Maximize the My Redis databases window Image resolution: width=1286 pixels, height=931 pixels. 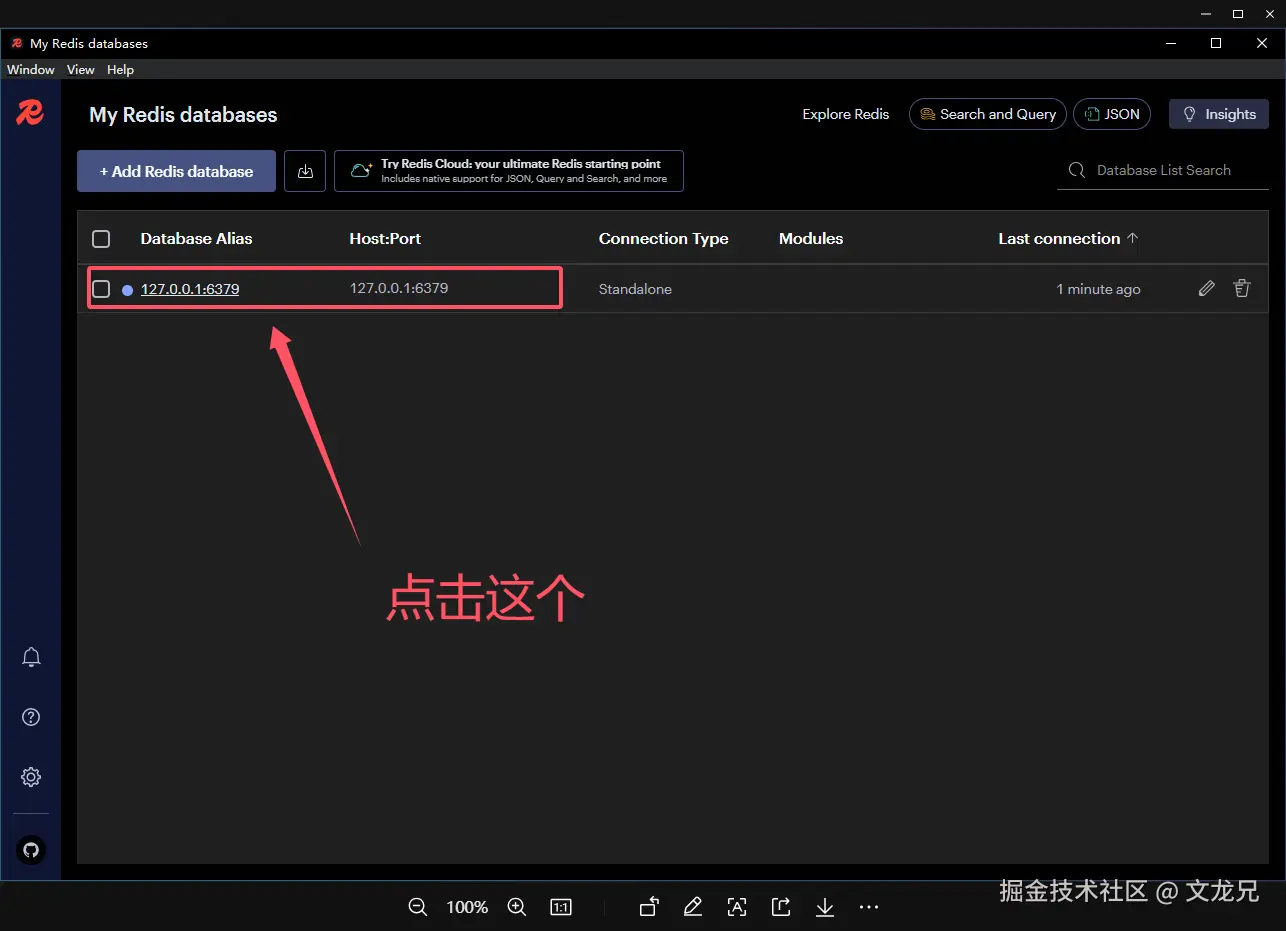click(1216, 43)
